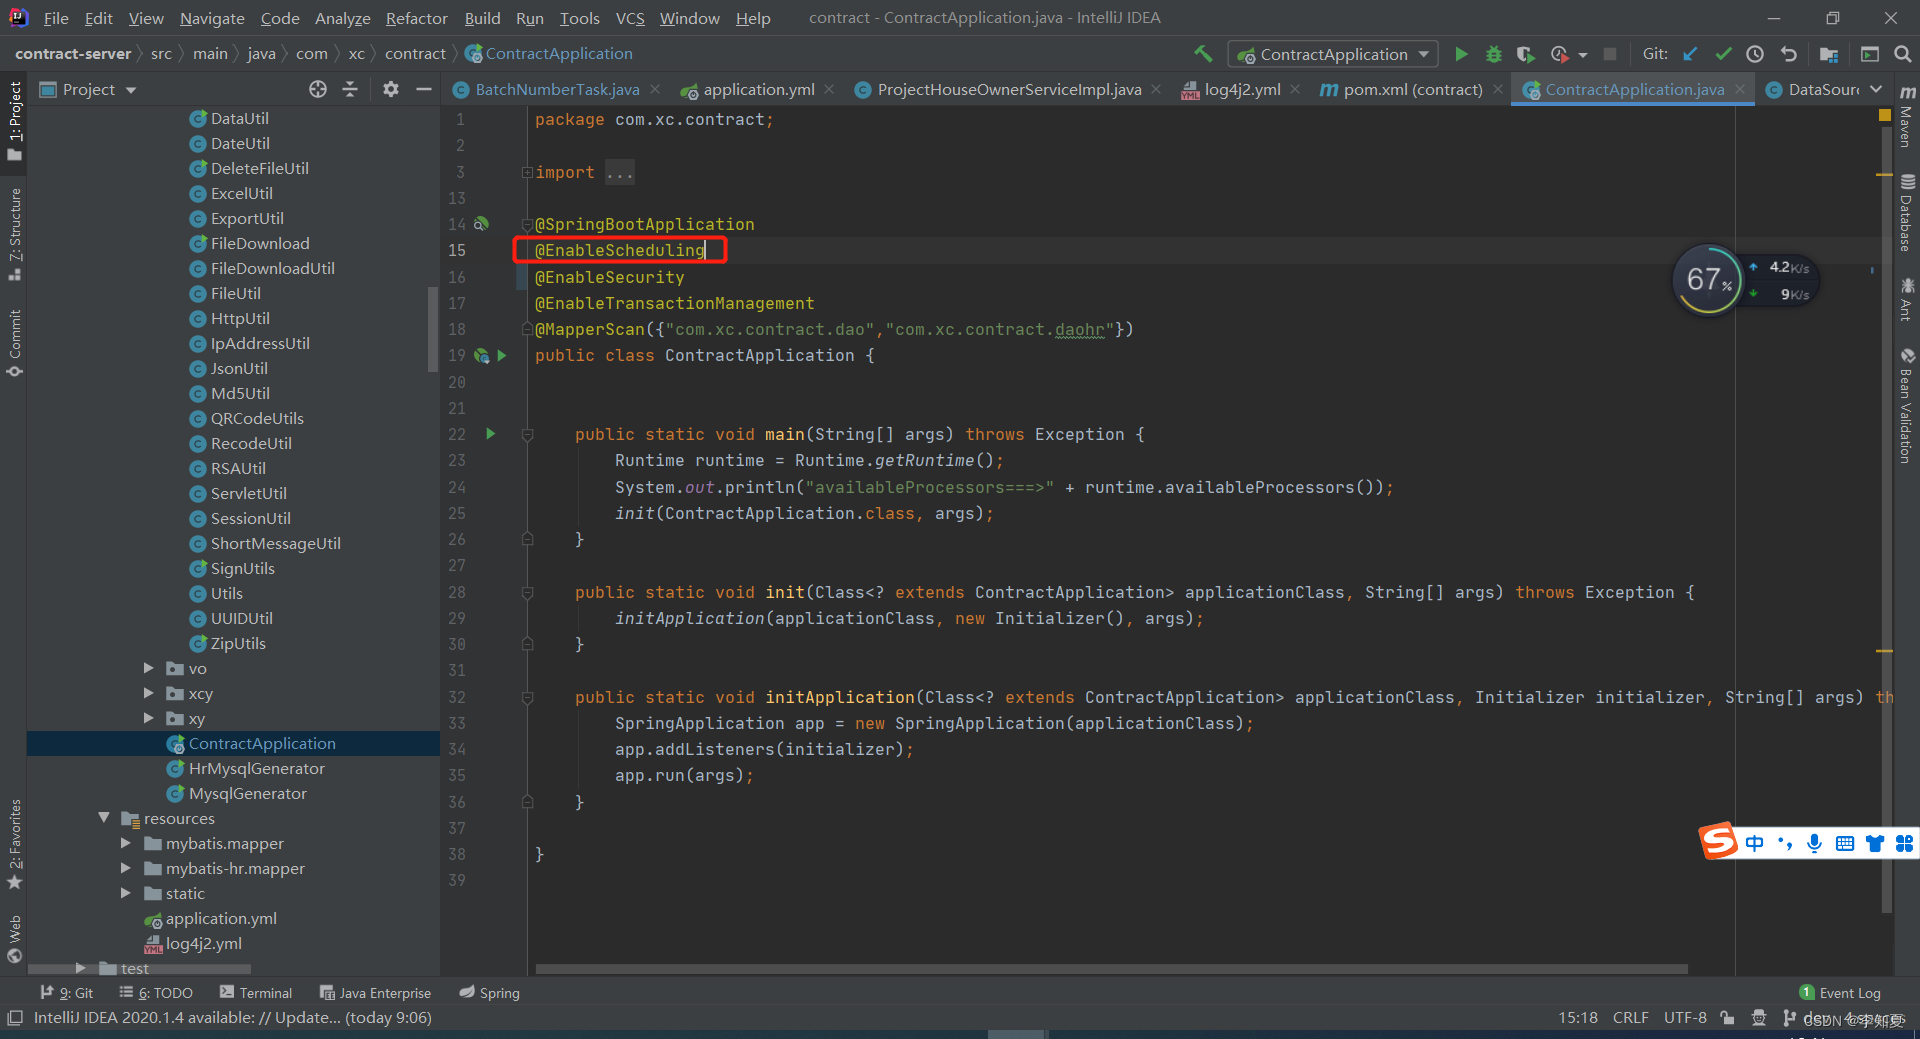Open the VCS menu
This screenshot has width=1920, height=1039.
(630, 18)
